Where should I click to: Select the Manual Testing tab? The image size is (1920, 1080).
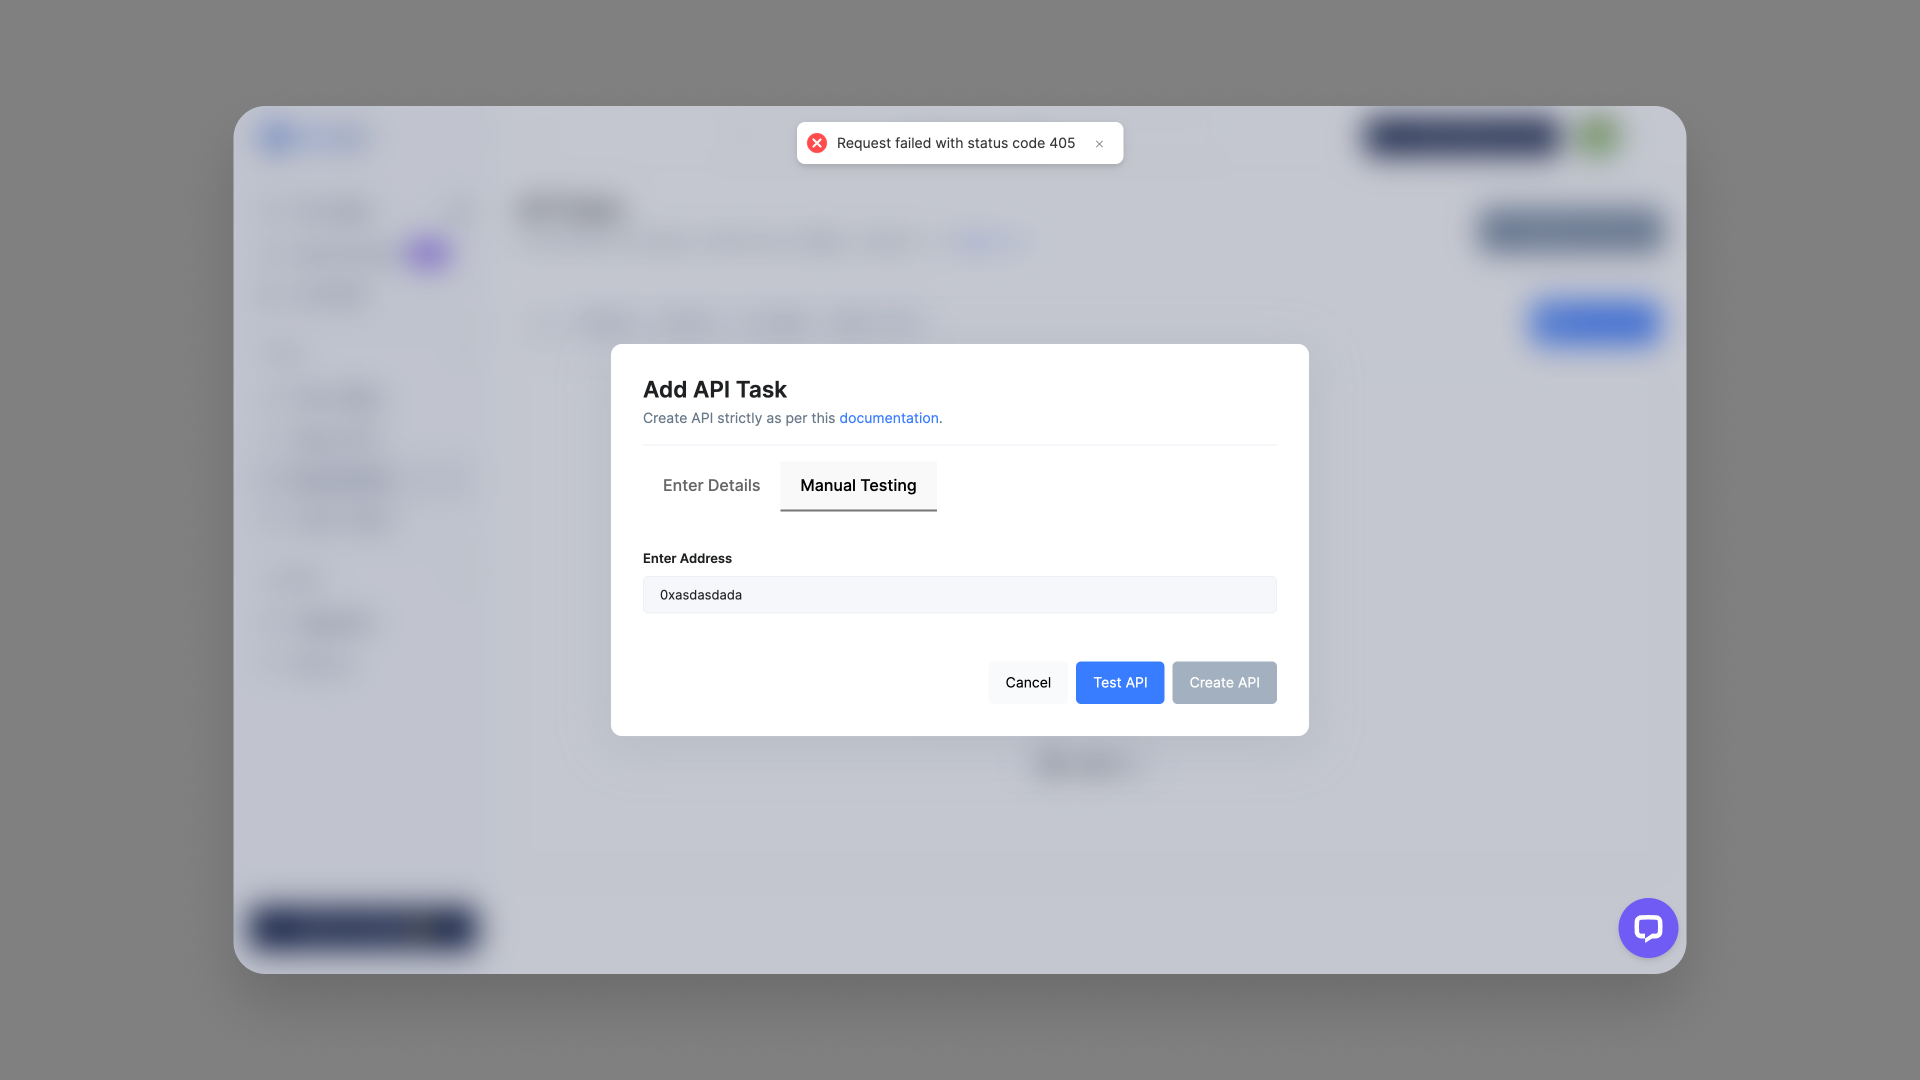(857, 485)
